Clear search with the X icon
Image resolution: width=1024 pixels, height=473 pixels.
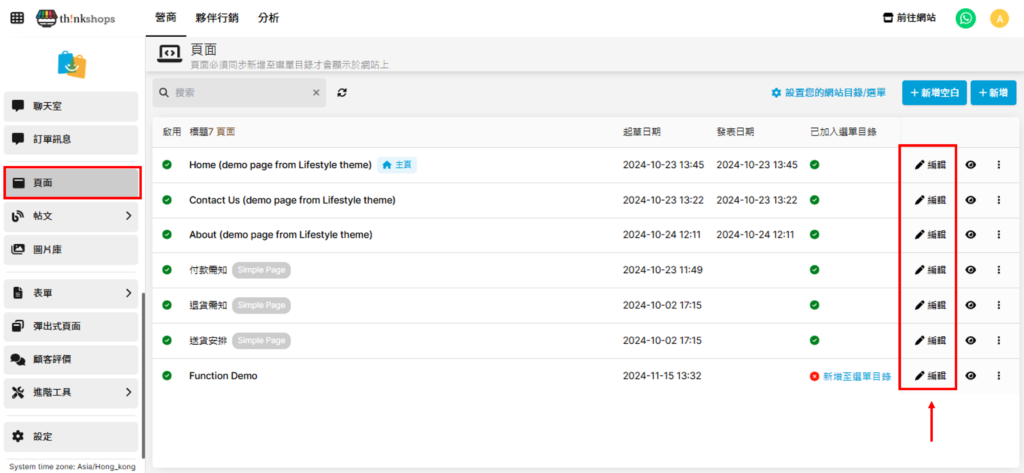[316, 93]
